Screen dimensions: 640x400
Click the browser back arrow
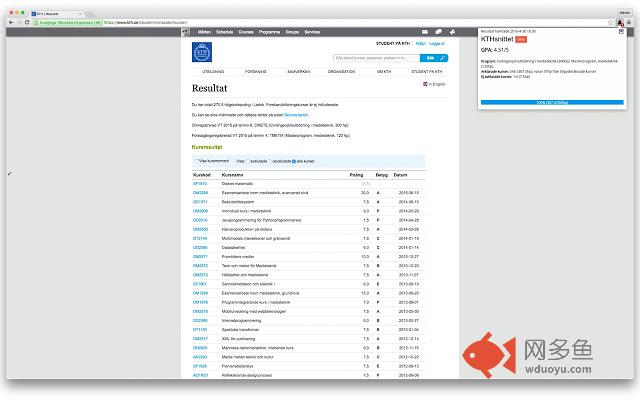tap(11, 22)
